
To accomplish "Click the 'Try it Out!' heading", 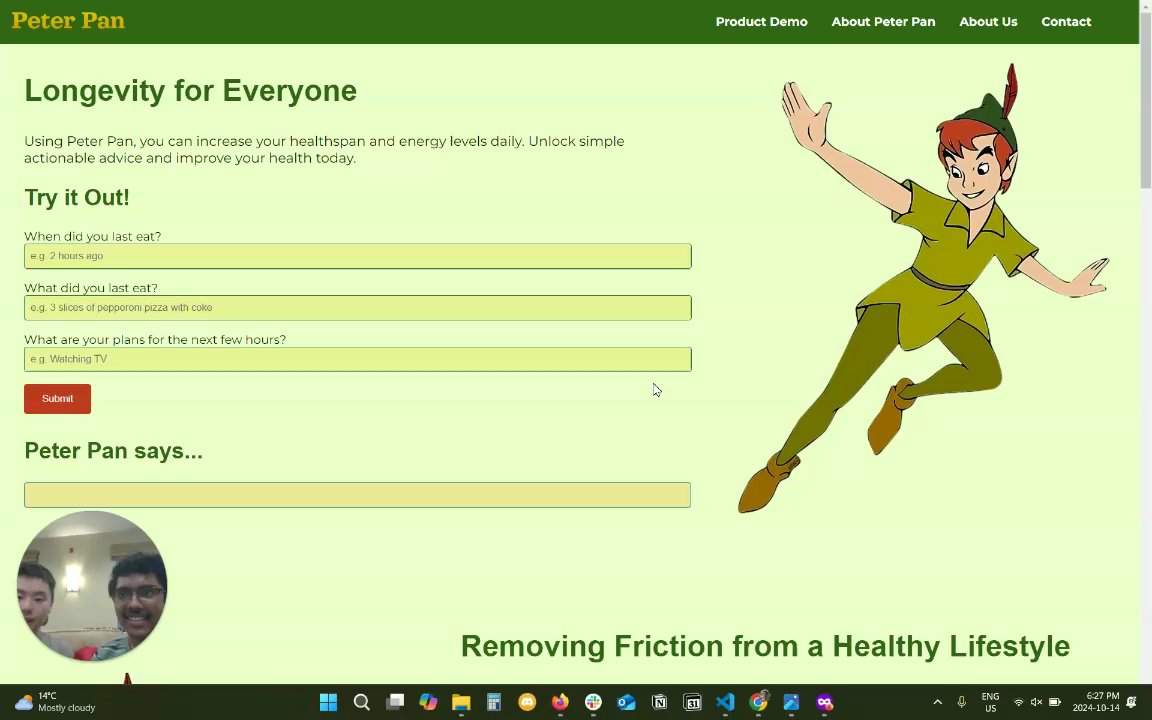I will 77,198.
